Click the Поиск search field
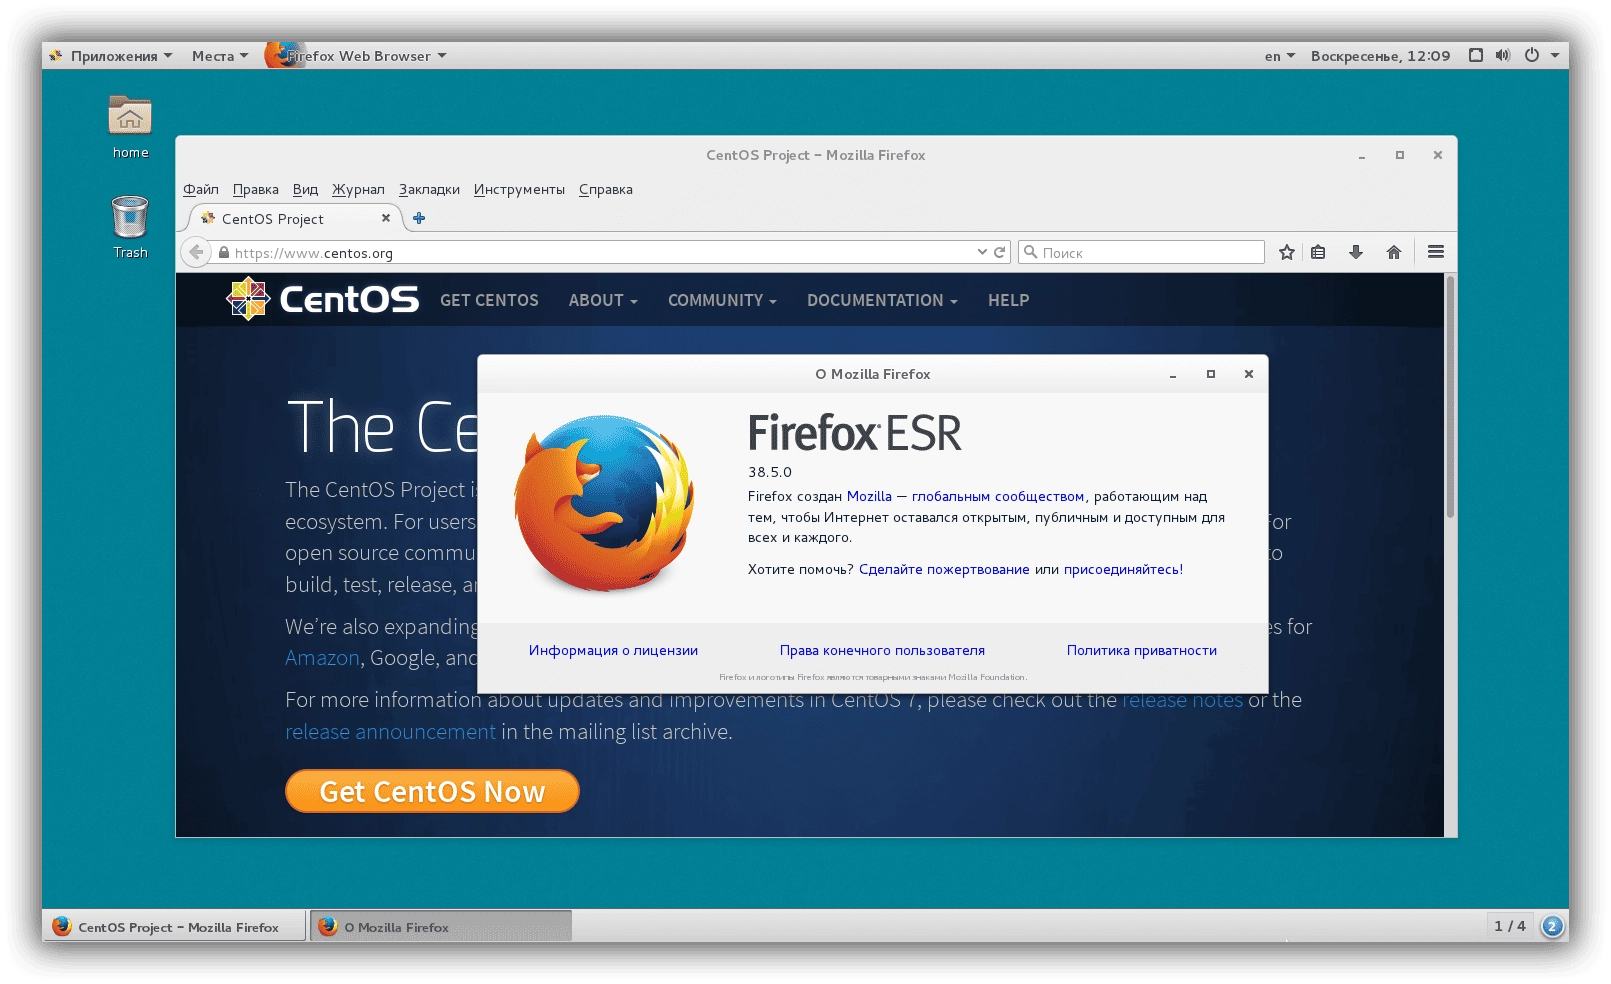The width and height of the screenshot is (1611, 984). pos(1141,252)
